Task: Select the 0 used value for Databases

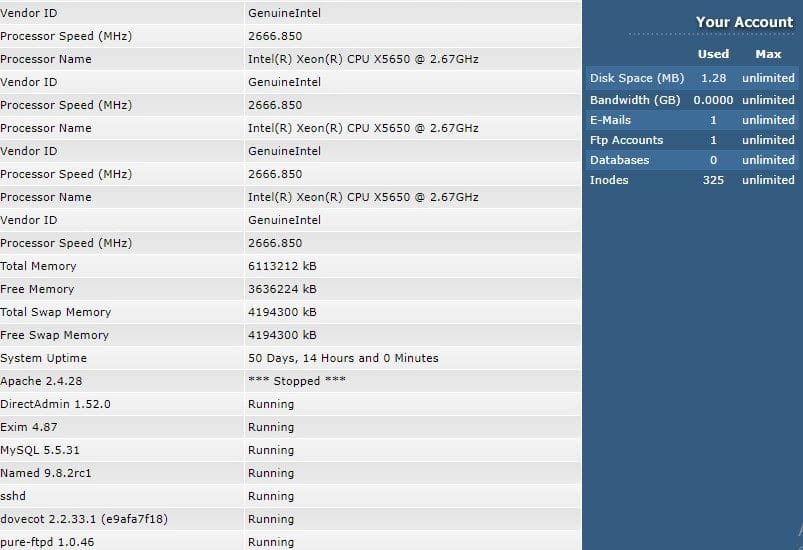Action: click(713, 160)
